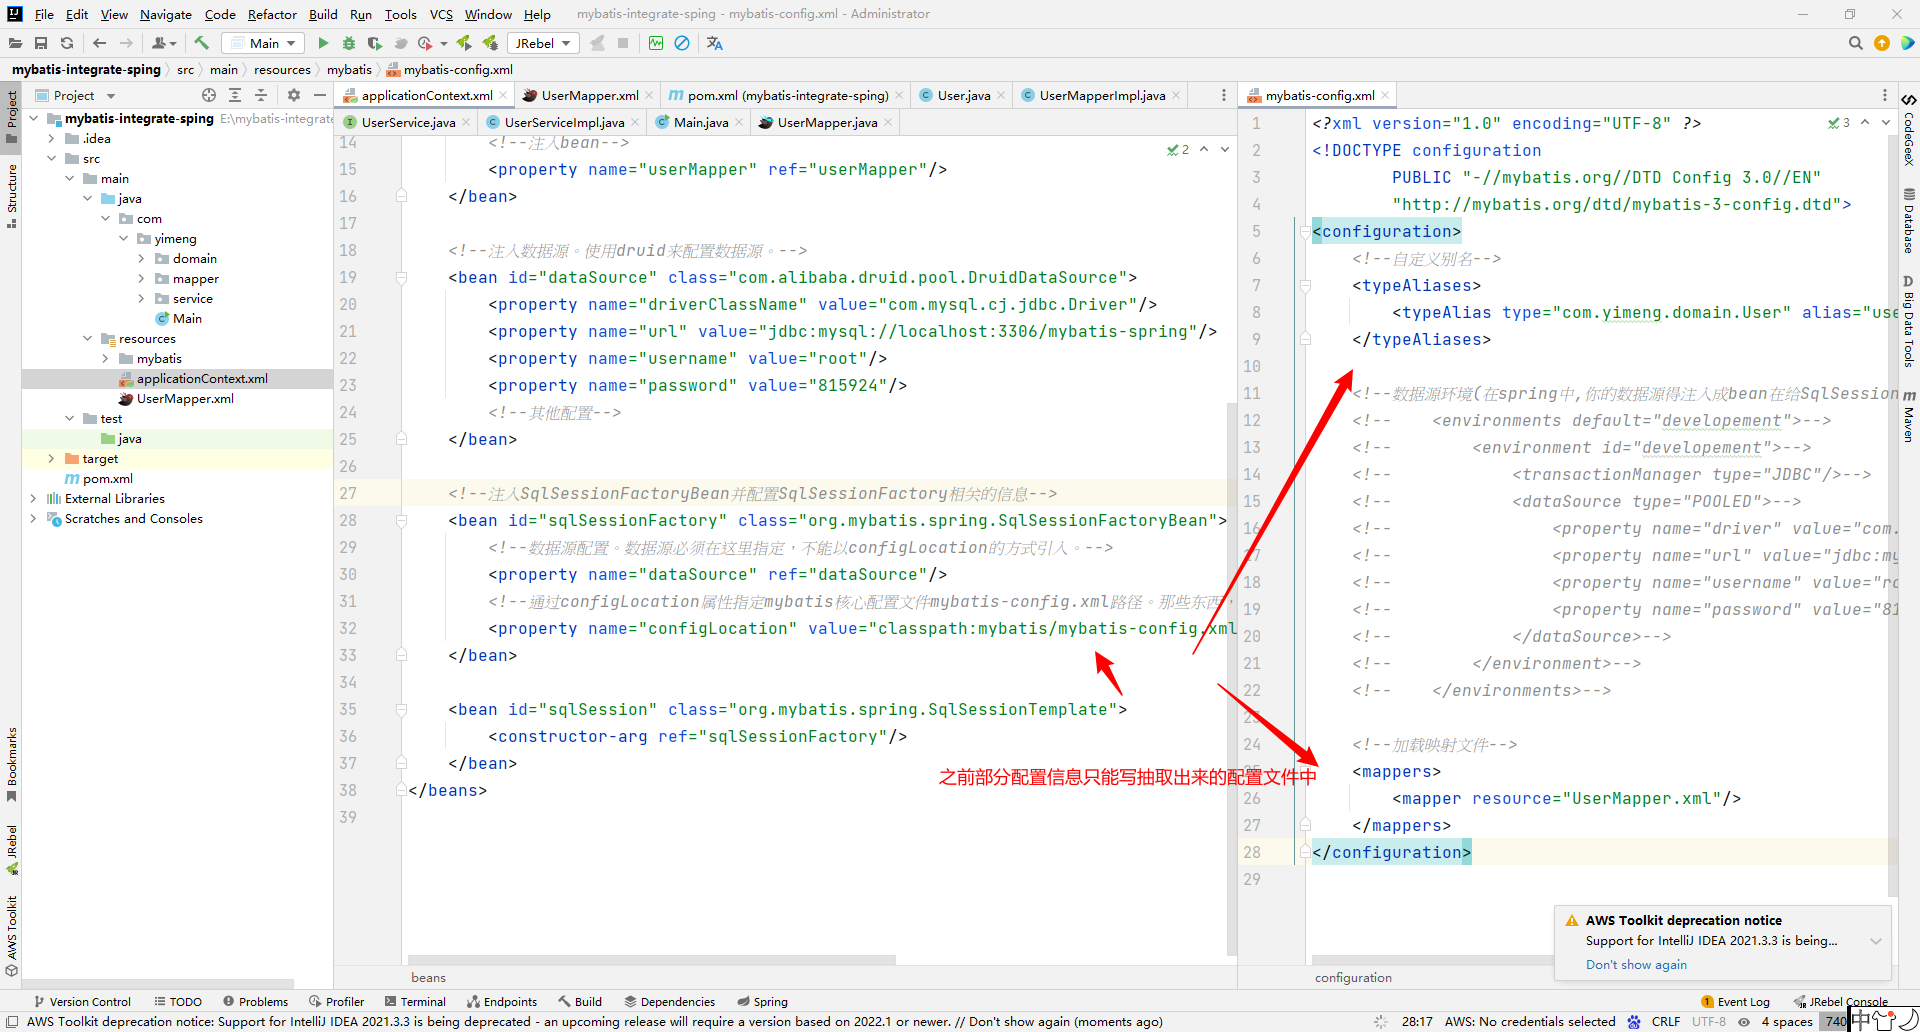Debug with JRebel rocket icon

pos(490,43)
